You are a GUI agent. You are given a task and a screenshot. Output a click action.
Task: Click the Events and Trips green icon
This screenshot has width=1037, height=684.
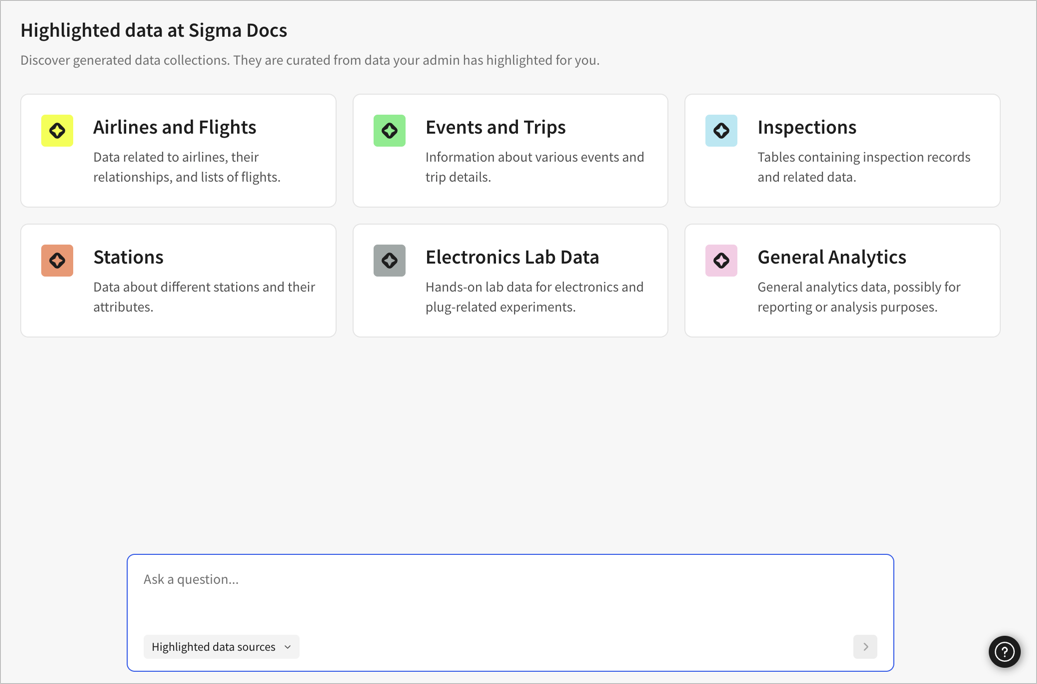tap(389, 130)
